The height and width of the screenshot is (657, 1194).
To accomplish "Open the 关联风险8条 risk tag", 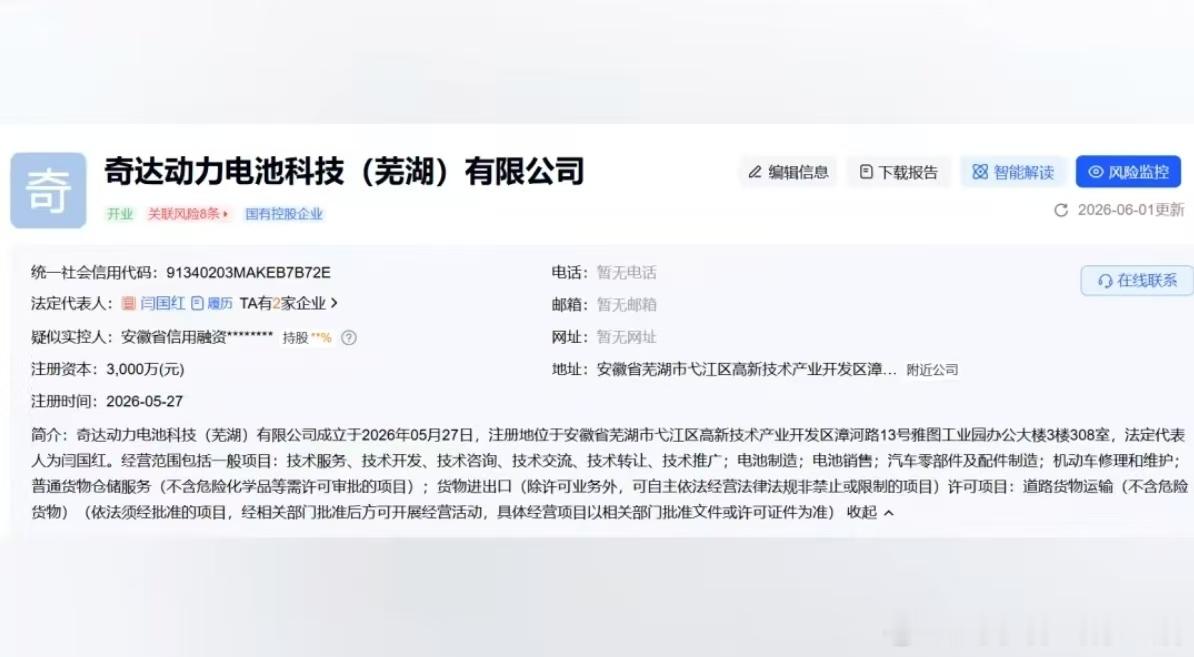I will tap(187, 214).
